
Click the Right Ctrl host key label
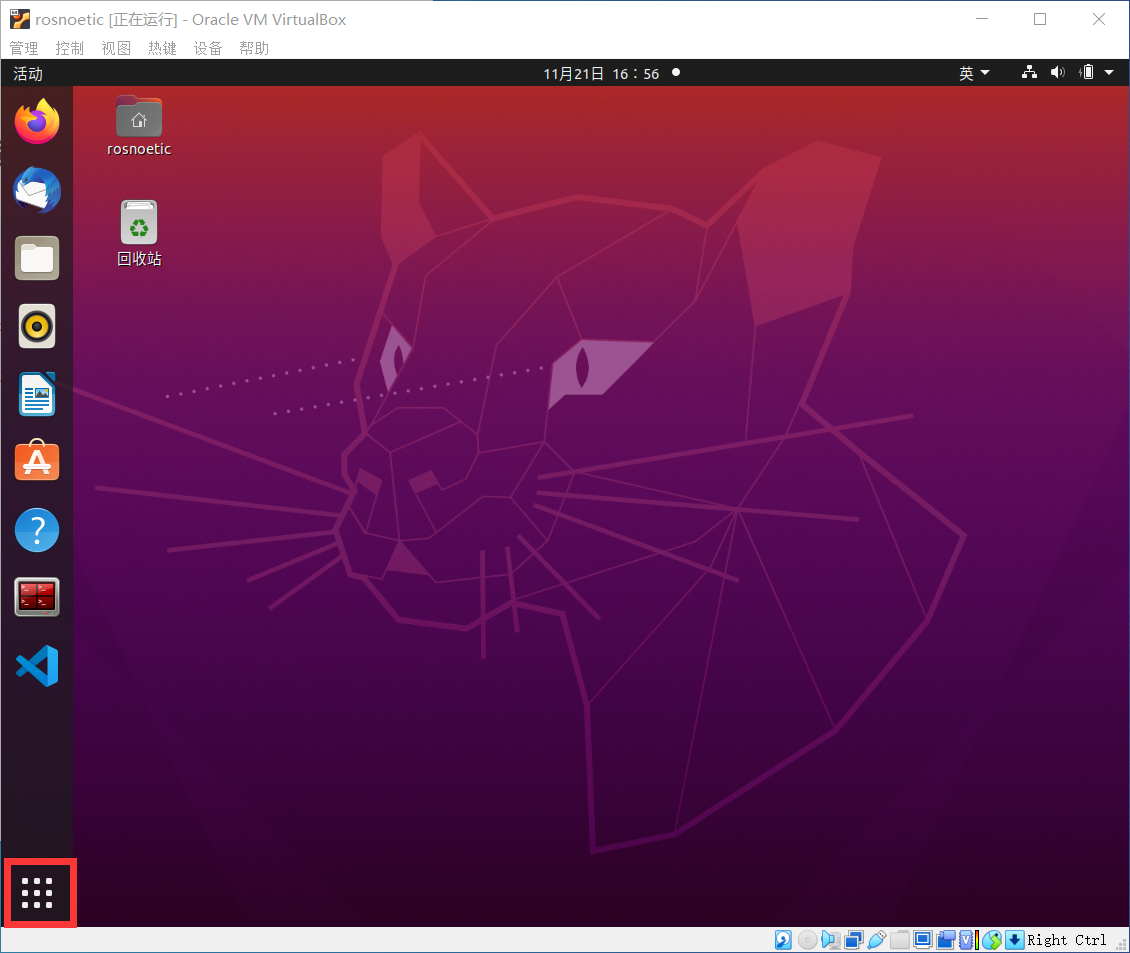pyautogui.click(x=1067, y=940)
